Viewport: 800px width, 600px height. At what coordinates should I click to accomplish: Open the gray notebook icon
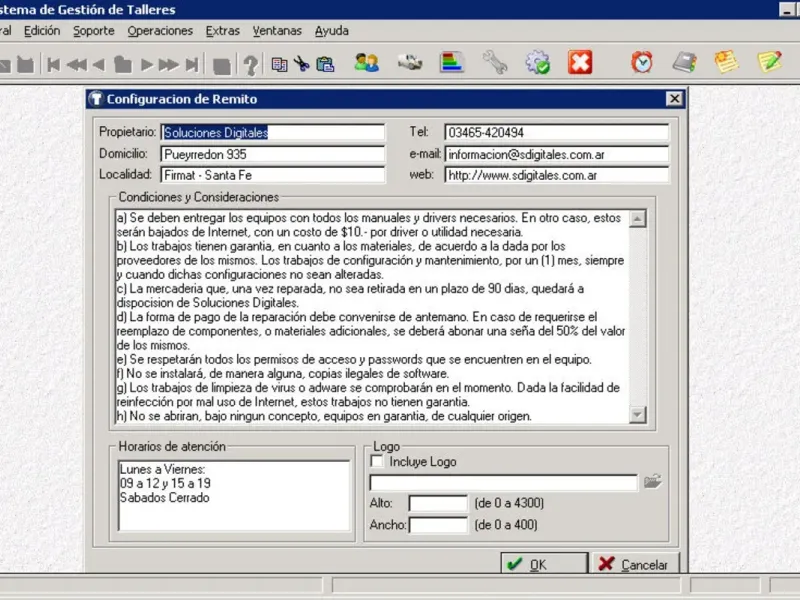(684, 62)
